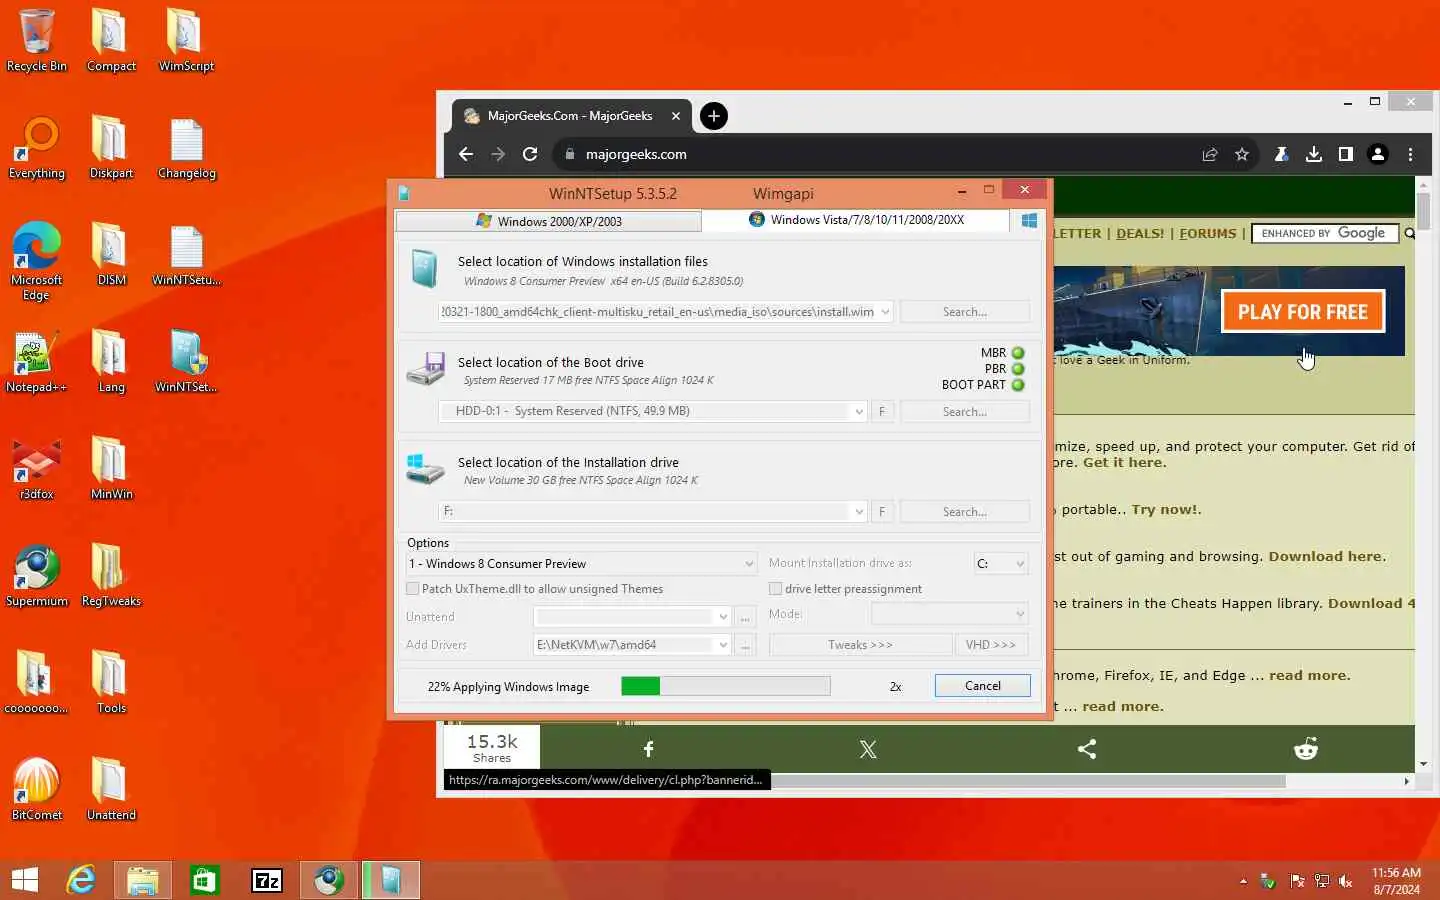1440x900 pixels.
Task: Launch the Microsoft Edge desktop shortcut
Action: 37,260
